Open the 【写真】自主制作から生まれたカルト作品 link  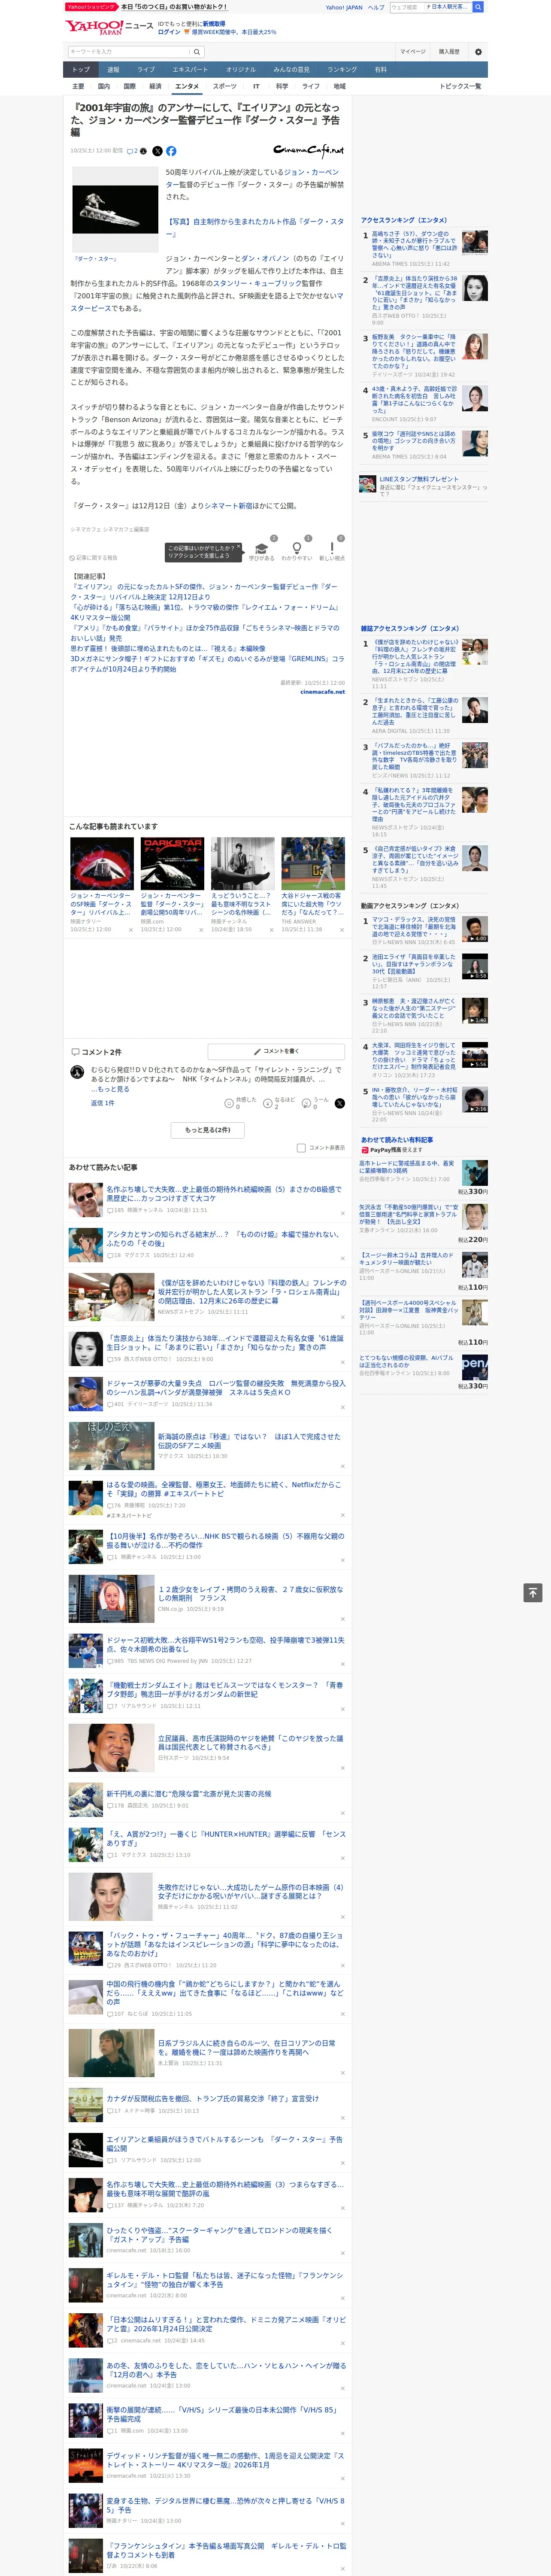[254, 227]
